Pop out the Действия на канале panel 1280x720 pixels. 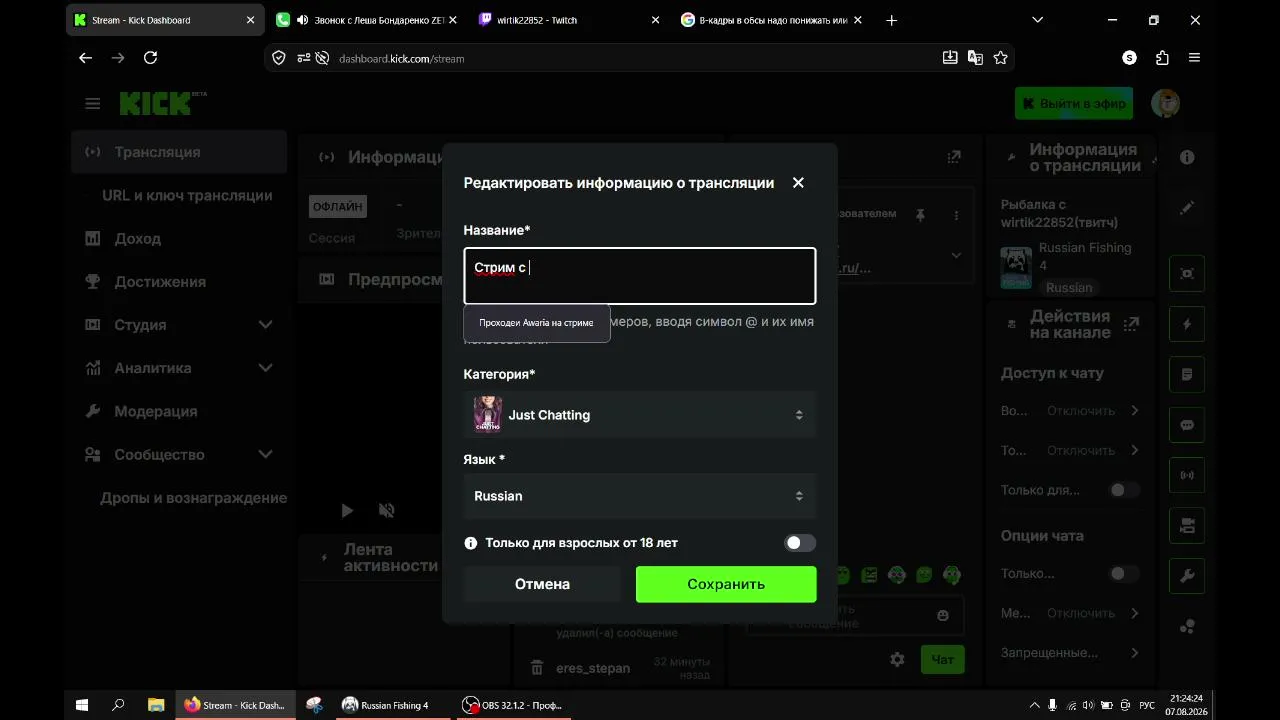(1131, 324)
